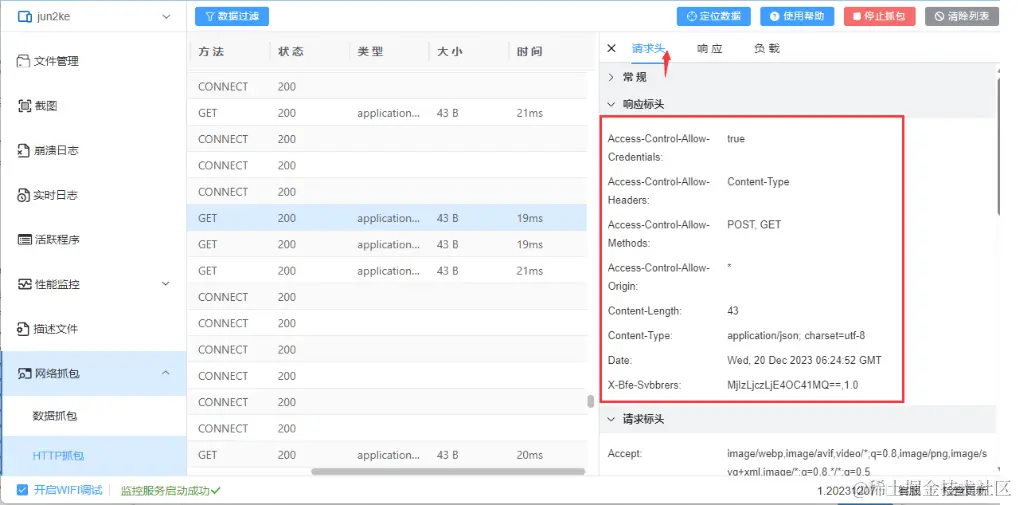Click the table horizontal scrollbar
Image resolution: width=1018 pixels, height=505 pixels.
pos(448,471)
